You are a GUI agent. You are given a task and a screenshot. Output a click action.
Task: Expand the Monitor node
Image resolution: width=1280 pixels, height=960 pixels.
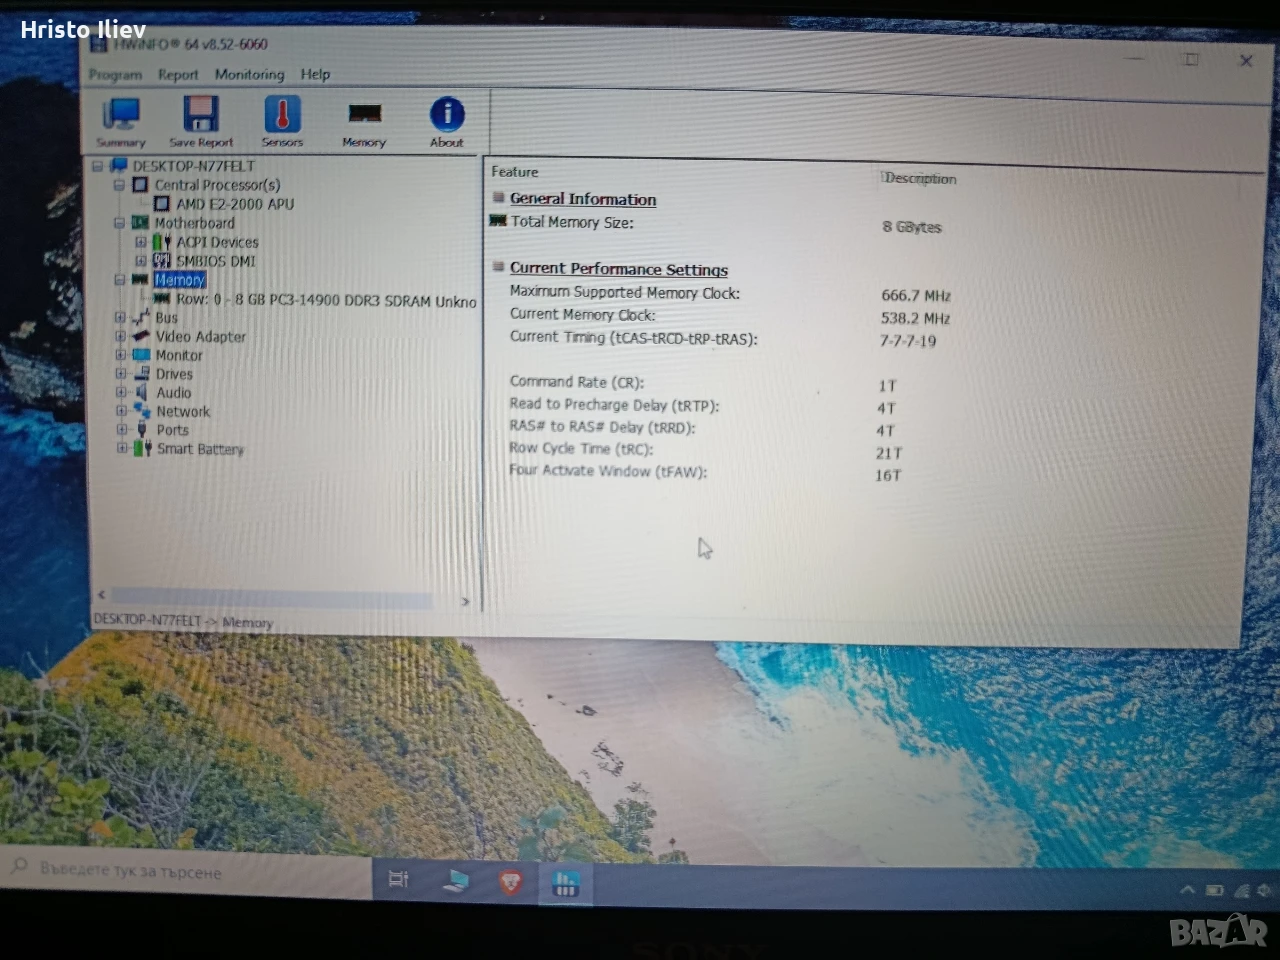pos(120,355)
